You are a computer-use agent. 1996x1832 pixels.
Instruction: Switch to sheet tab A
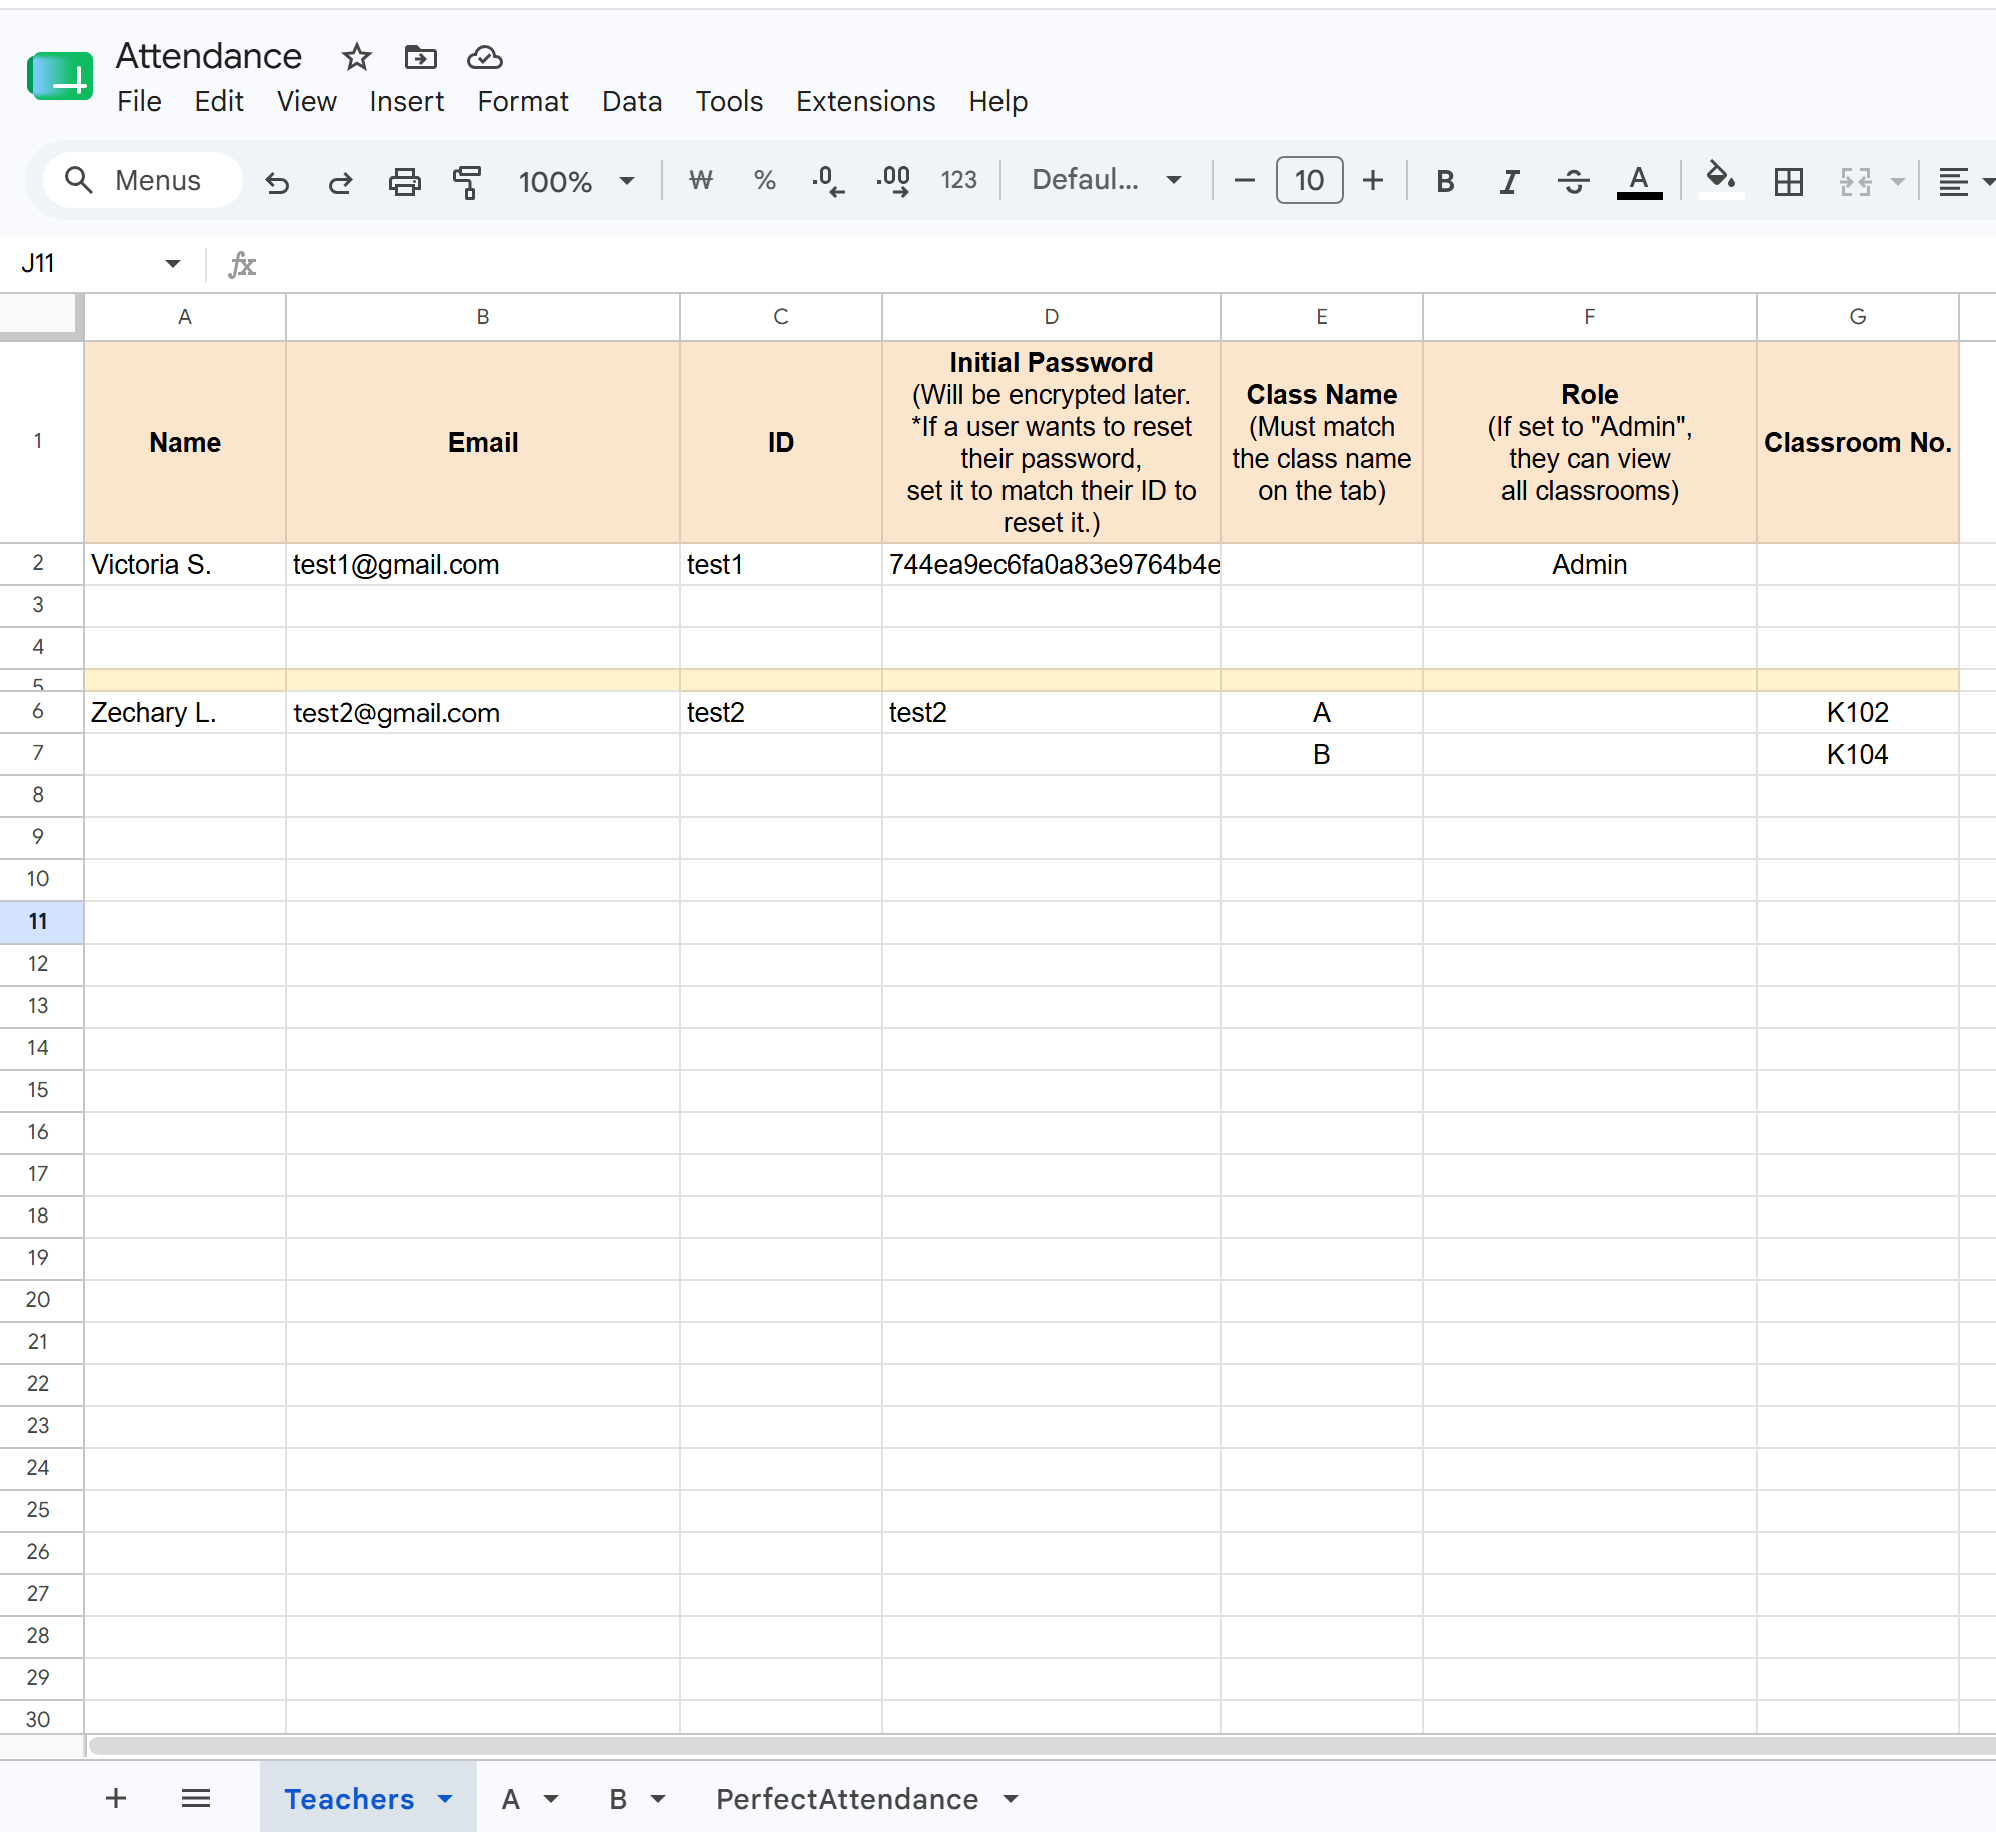coord(511,1799)
